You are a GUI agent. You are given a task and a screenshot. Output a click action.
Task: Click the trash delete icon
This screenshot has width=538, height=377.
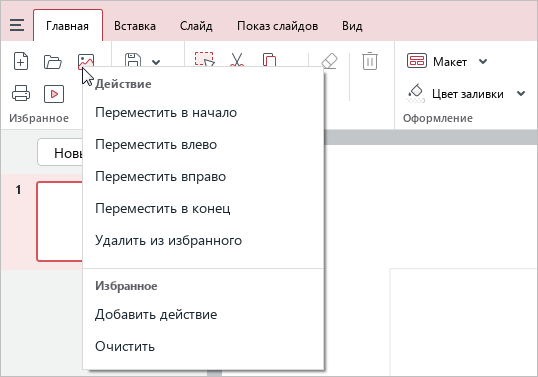click(x=370, y=61)
